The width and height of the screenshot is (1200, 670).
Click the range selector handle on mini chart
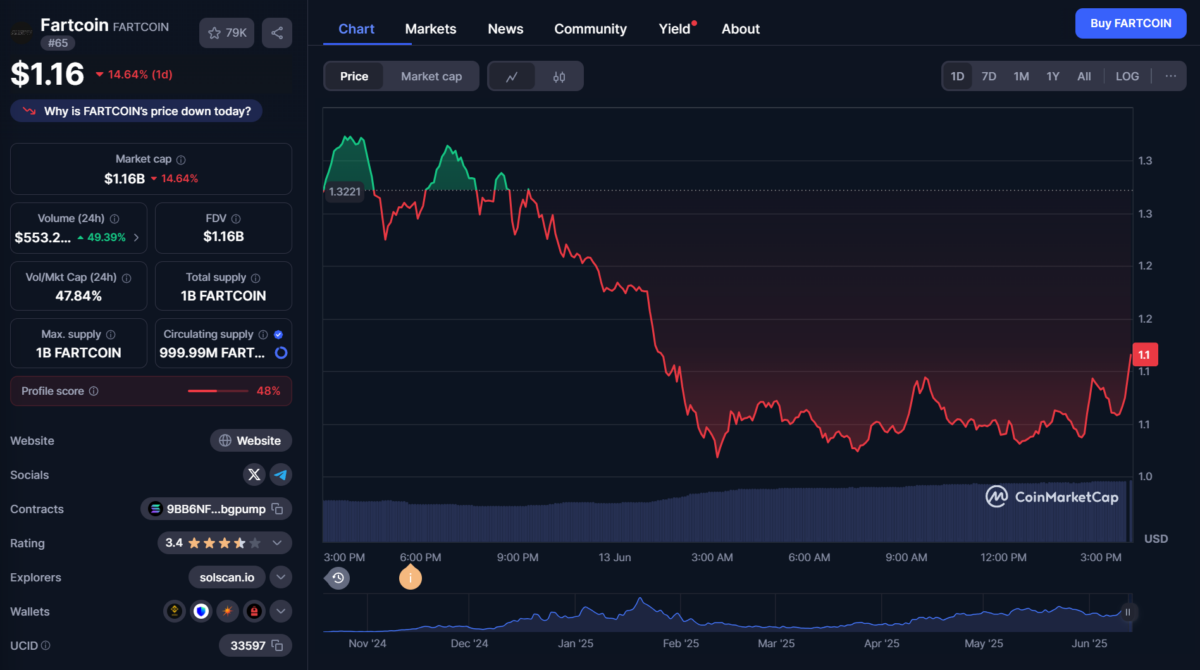[x=1127, y=612]
